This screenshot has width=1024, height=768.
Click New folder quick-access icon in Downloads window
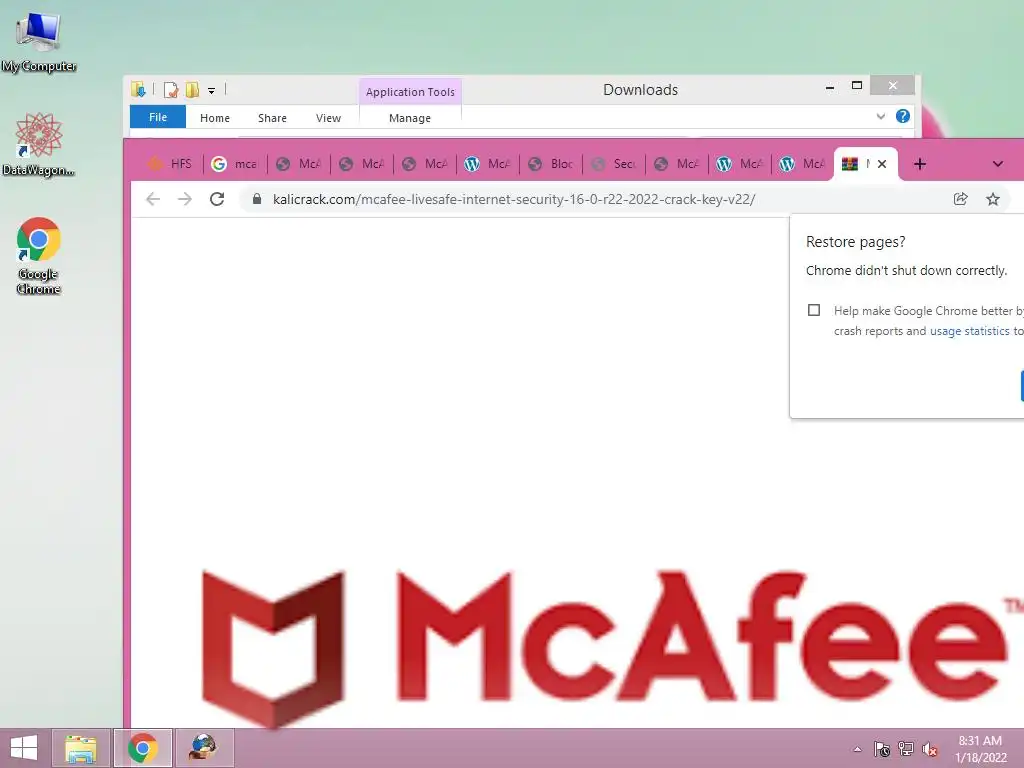pyautogui.click(x=192, y=89)
